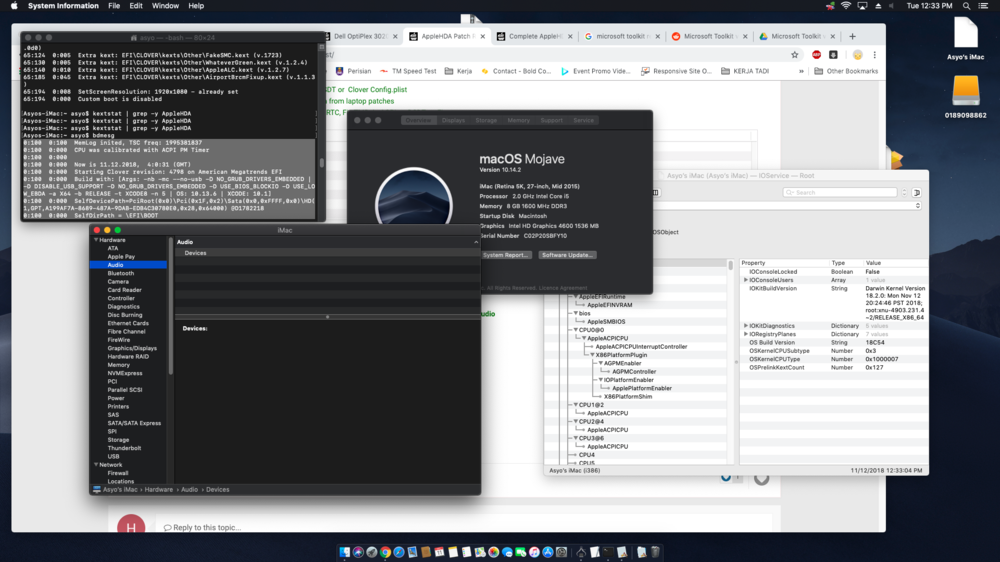1000x562 pixels.
Task: Click the downloader extension icon in Chrome
Action: point(833,55)
